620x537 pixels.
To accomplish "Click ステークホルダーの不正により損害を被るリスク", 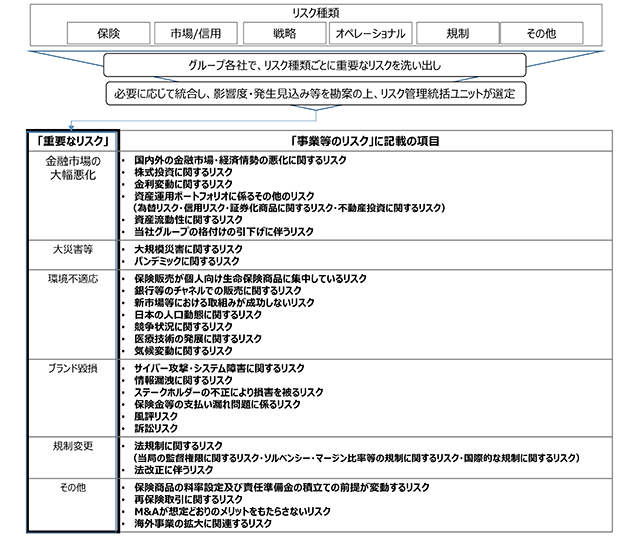I will [x=229, y=392].
